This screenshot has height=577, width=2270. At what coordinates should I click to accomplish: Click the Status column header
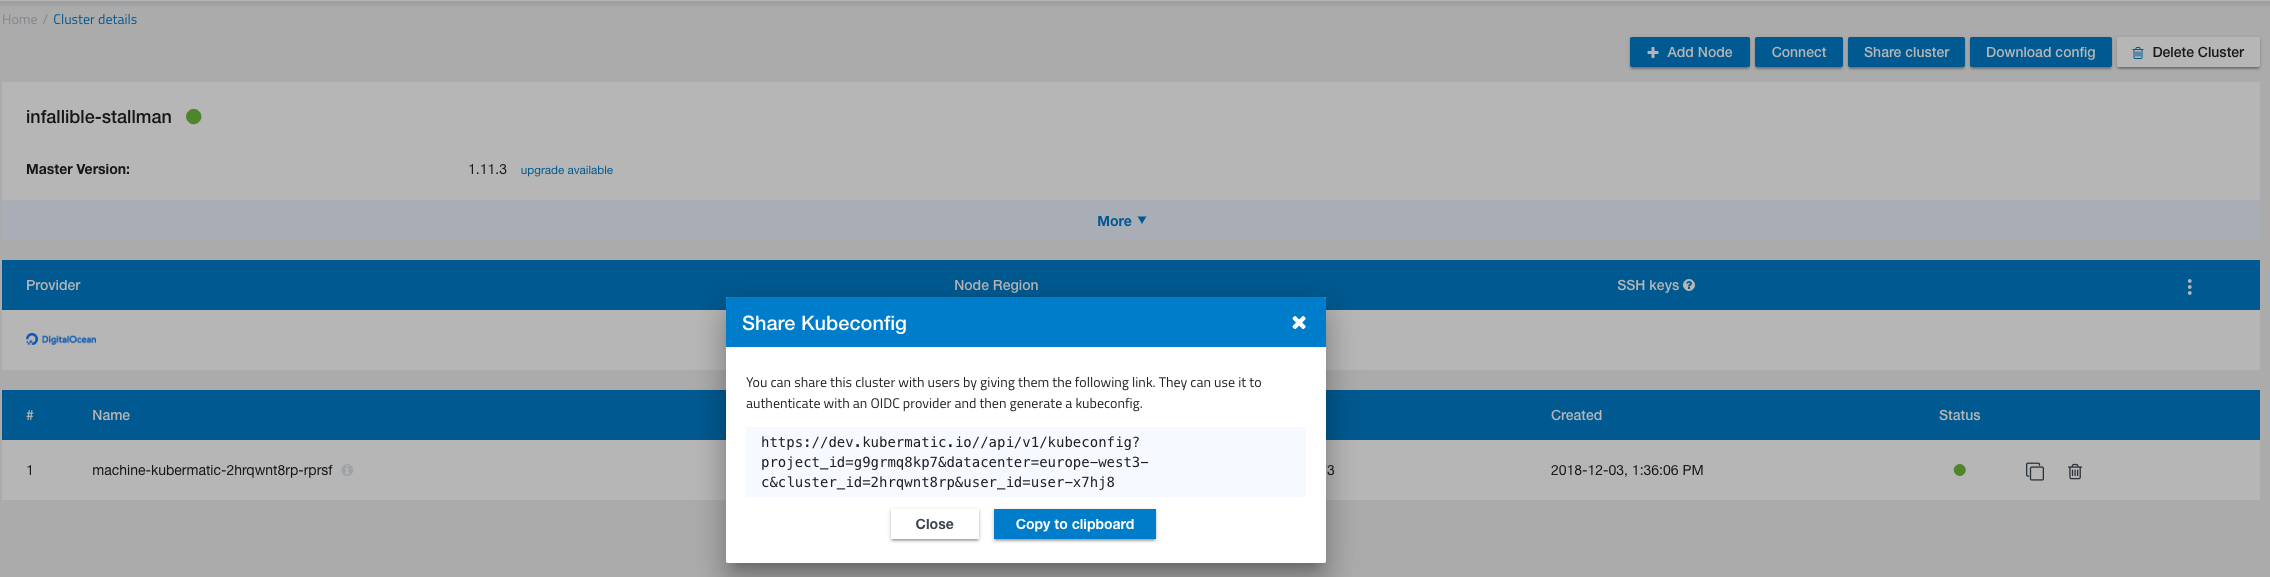[x=1959, y=415]
